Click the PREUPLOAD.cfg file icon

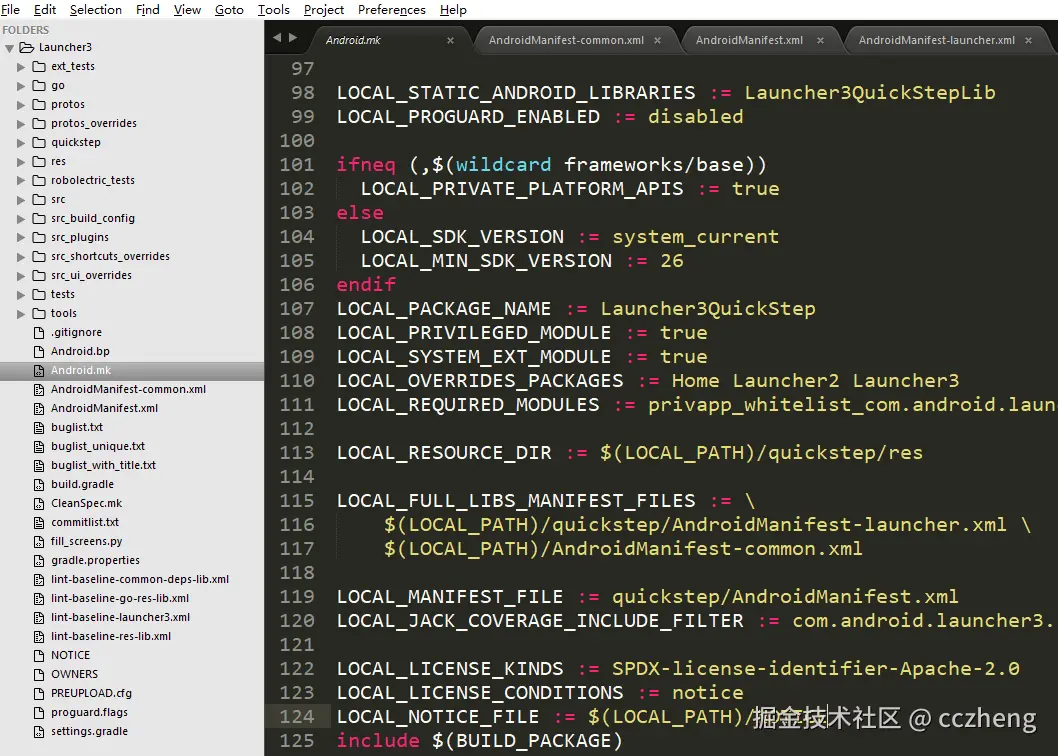coord(39,693)
